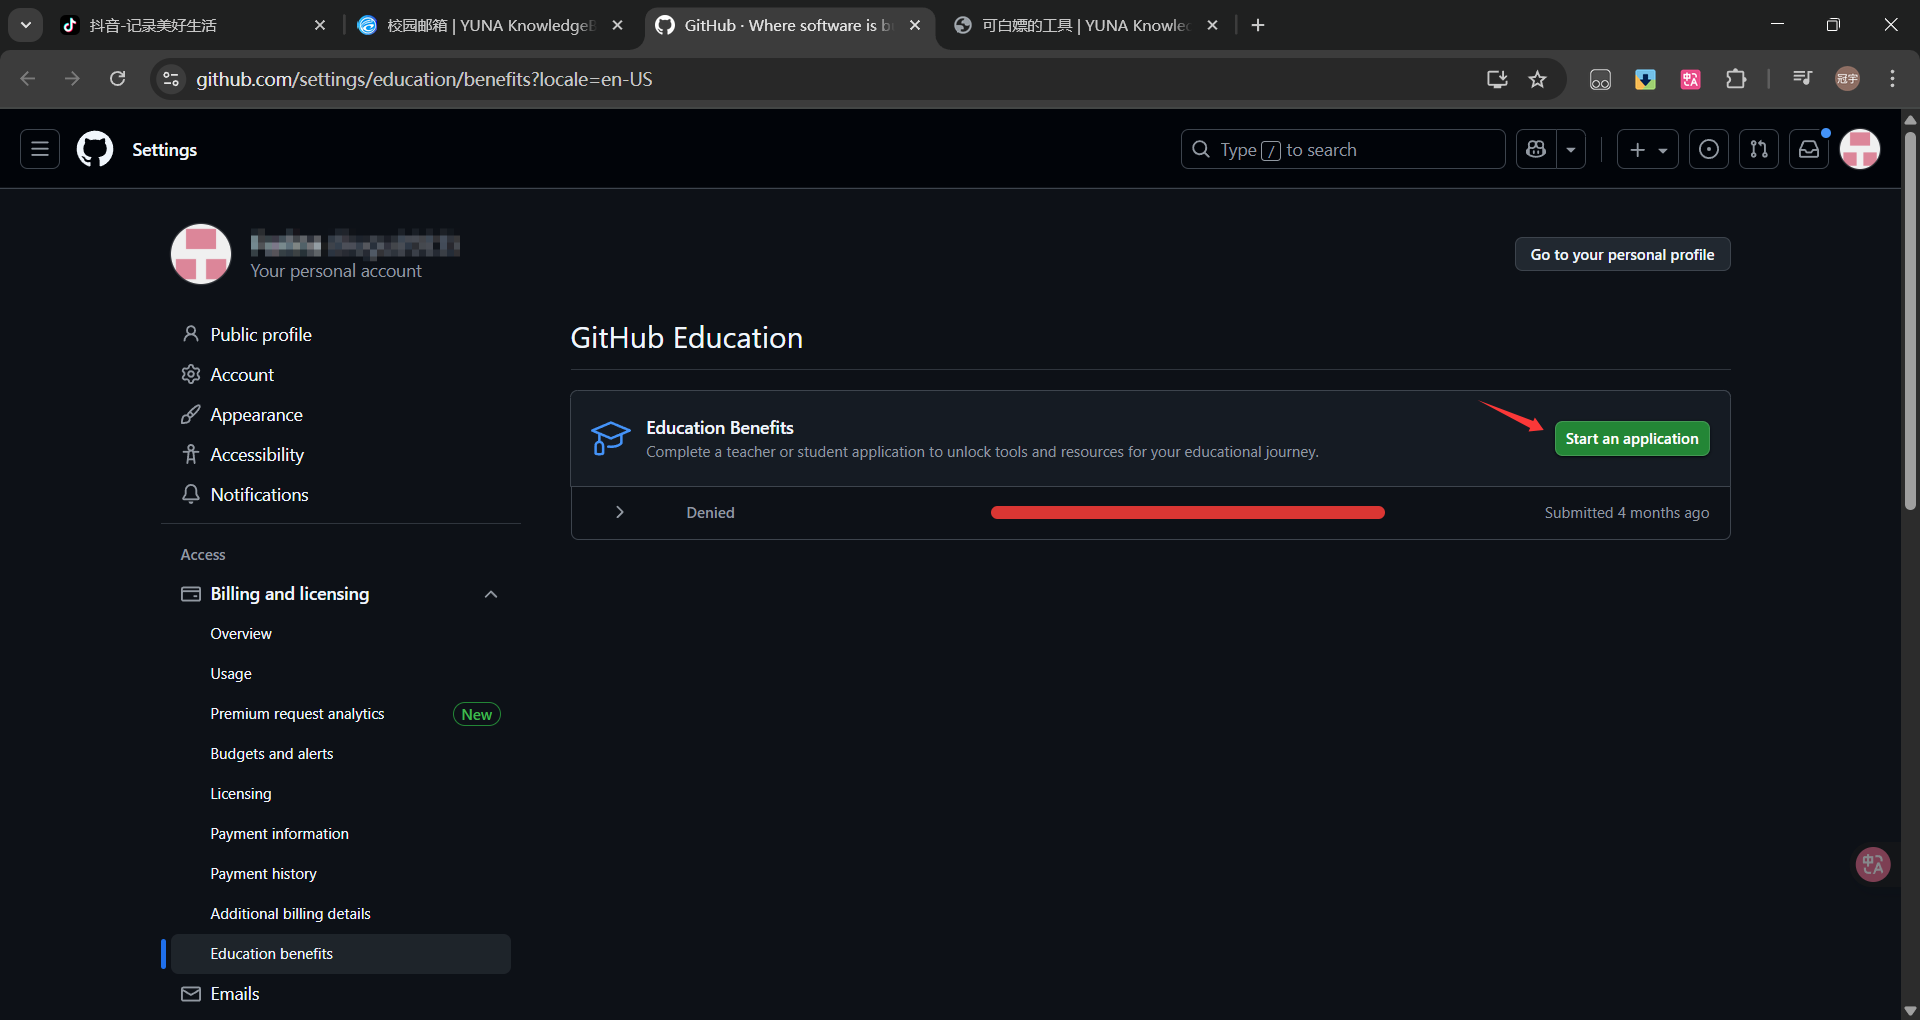
Task: Open the GitHub hamburger navigation menu
Action: [40, 149]
